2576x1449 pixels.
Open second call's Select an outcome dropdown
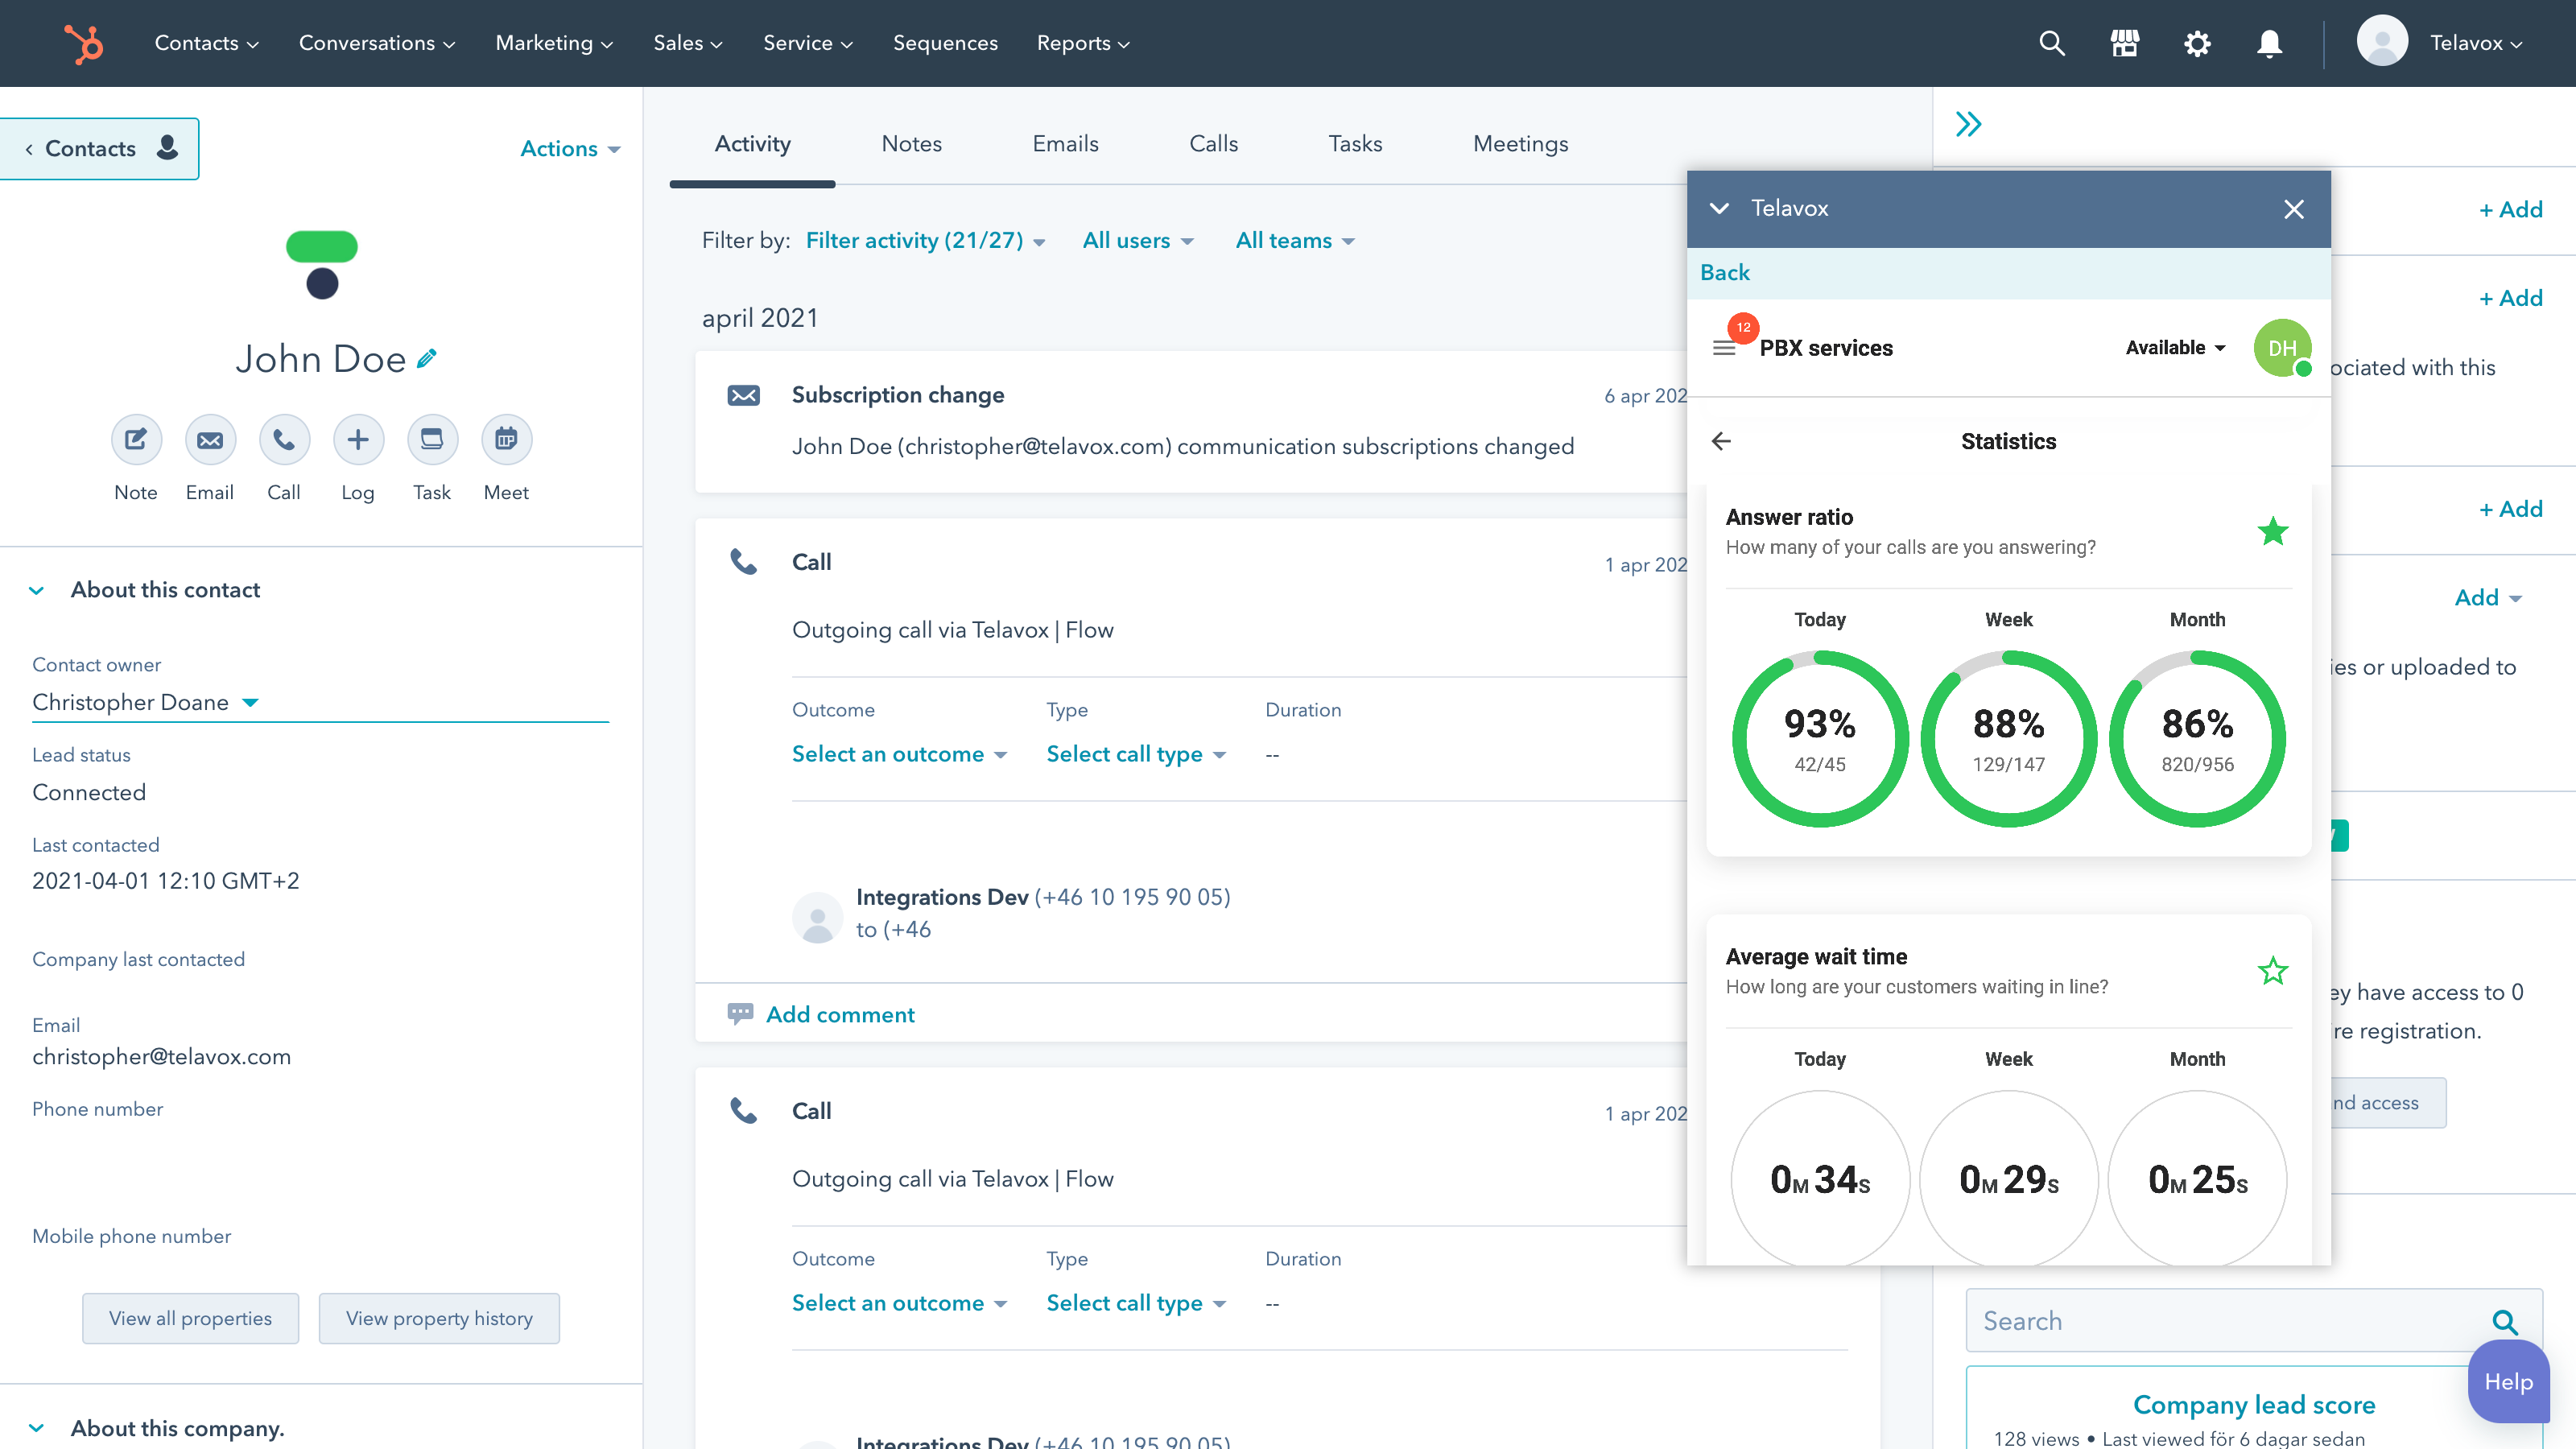tap(899, 1303)
